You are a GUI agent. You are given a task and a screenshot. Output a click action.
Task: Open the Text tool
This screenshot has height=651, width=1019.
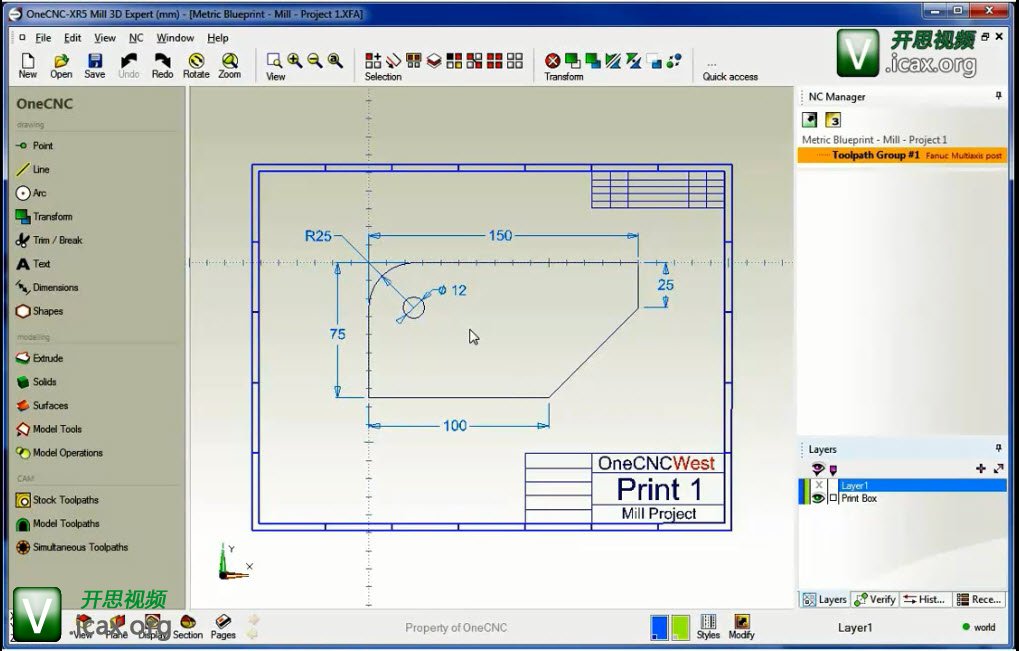pos(32,264)
